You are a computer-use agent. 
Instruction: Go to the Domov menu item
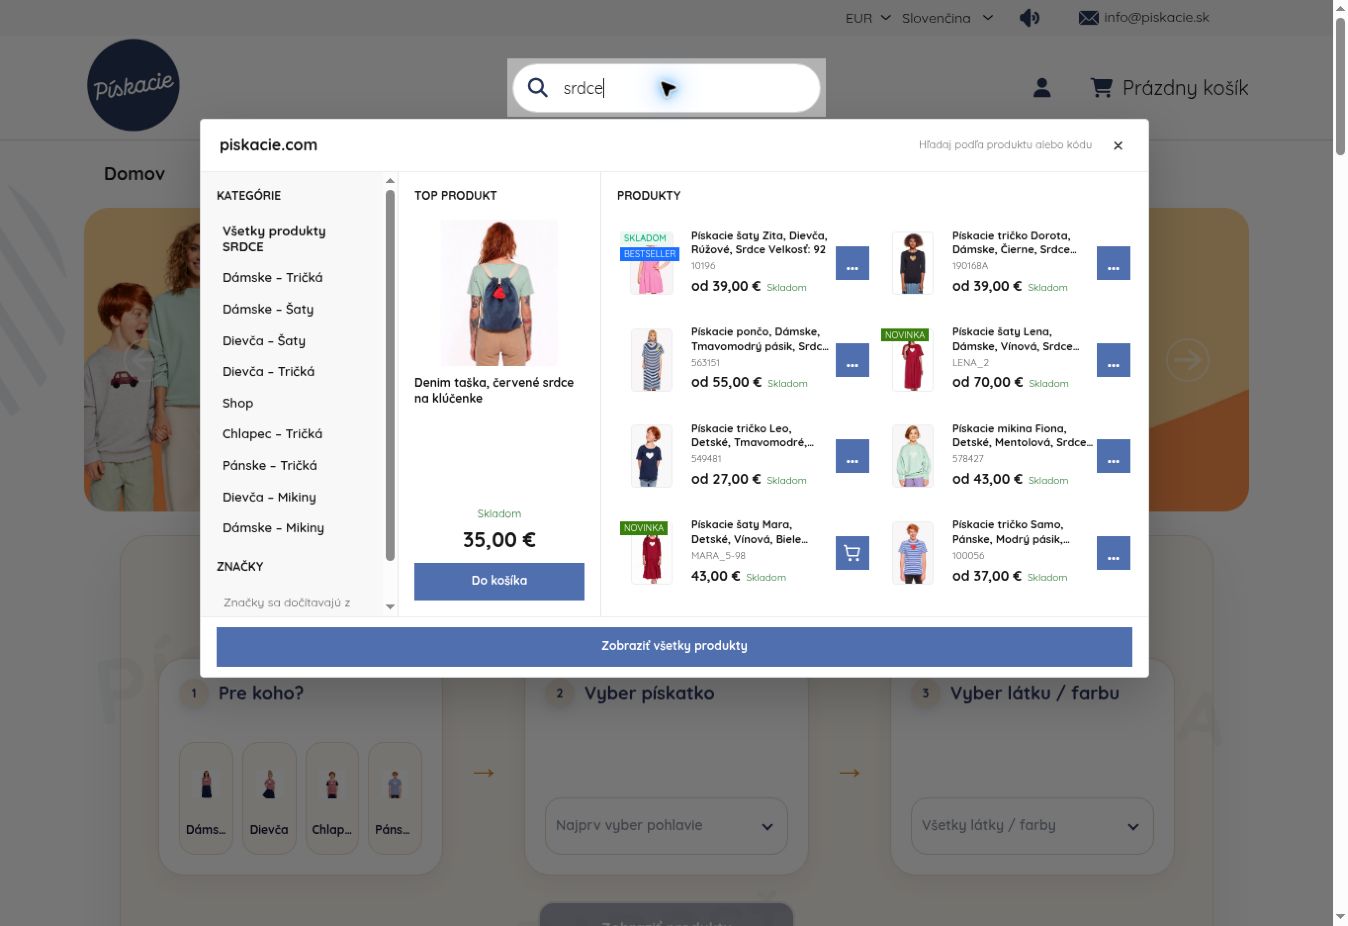click(134, 174)
